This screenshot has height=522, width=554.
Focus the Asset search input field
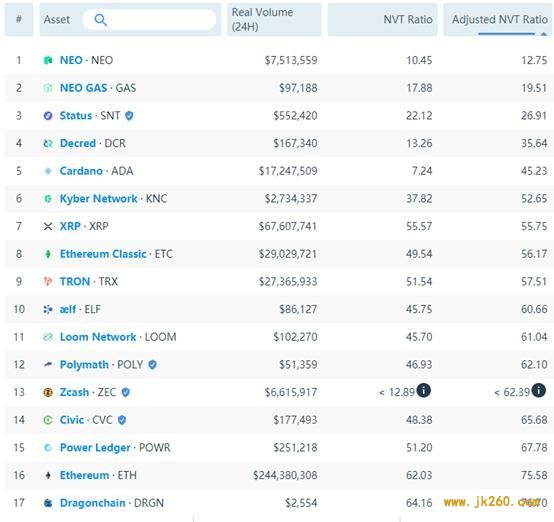pyautogui.click(x=149, y=20)
